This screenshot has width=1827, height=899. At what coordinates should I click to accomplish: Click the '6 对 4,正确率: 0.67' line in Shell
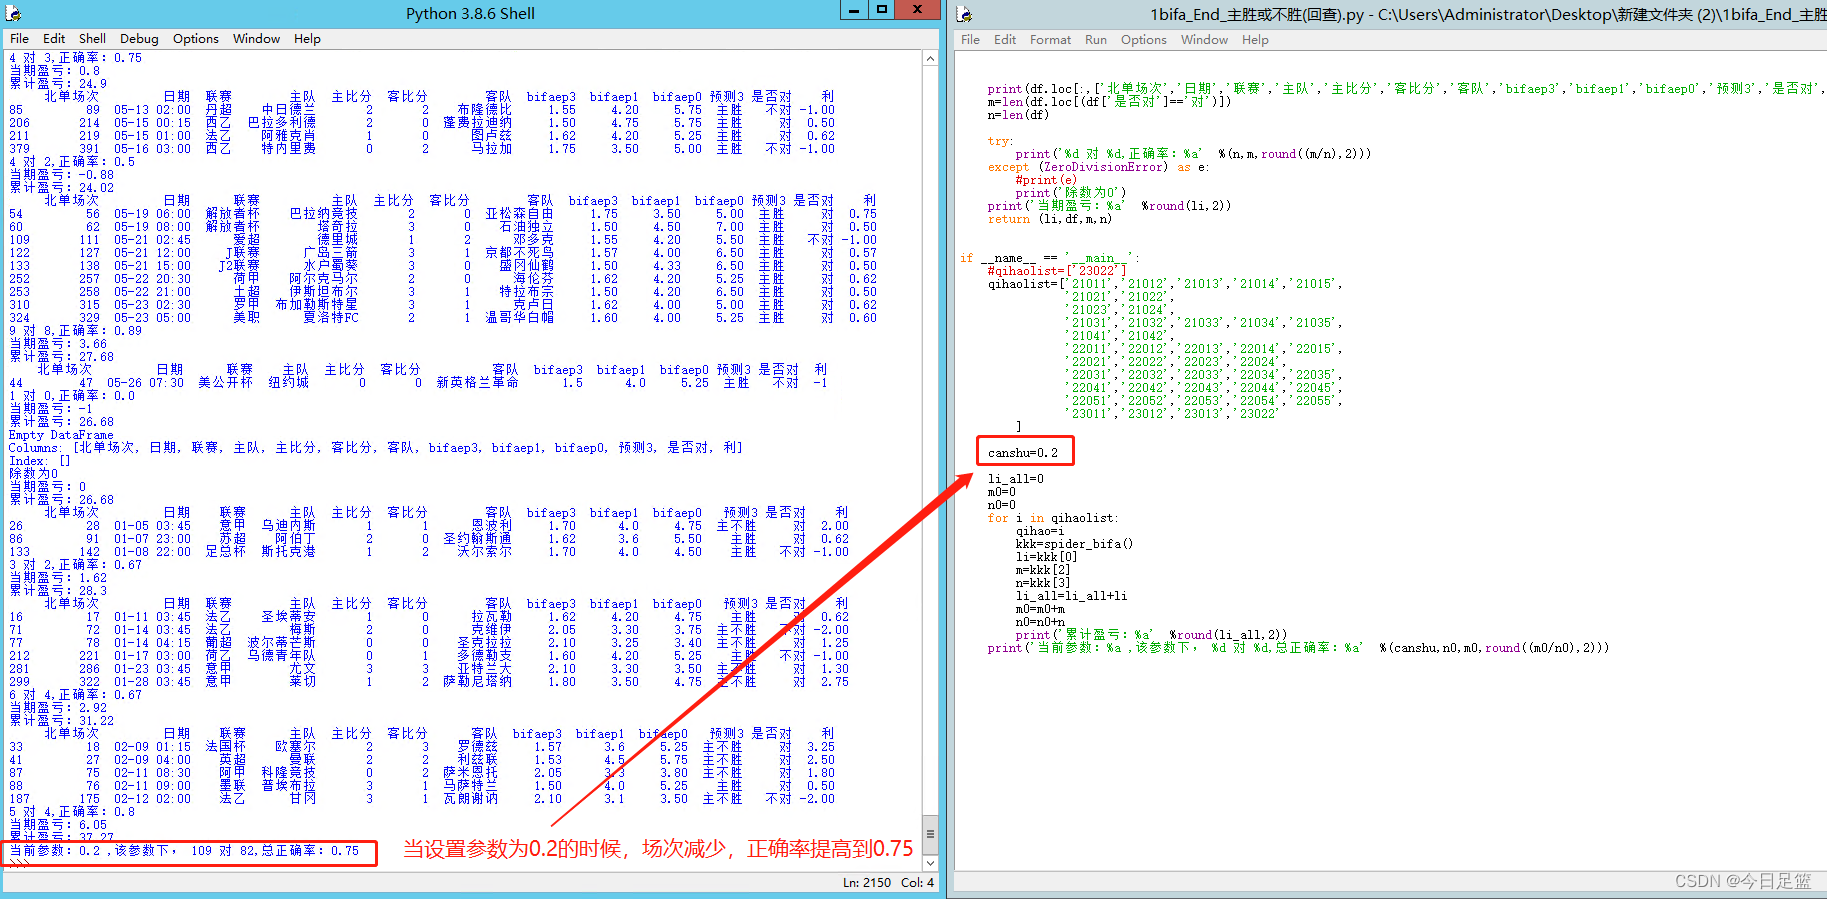(75, 695)
